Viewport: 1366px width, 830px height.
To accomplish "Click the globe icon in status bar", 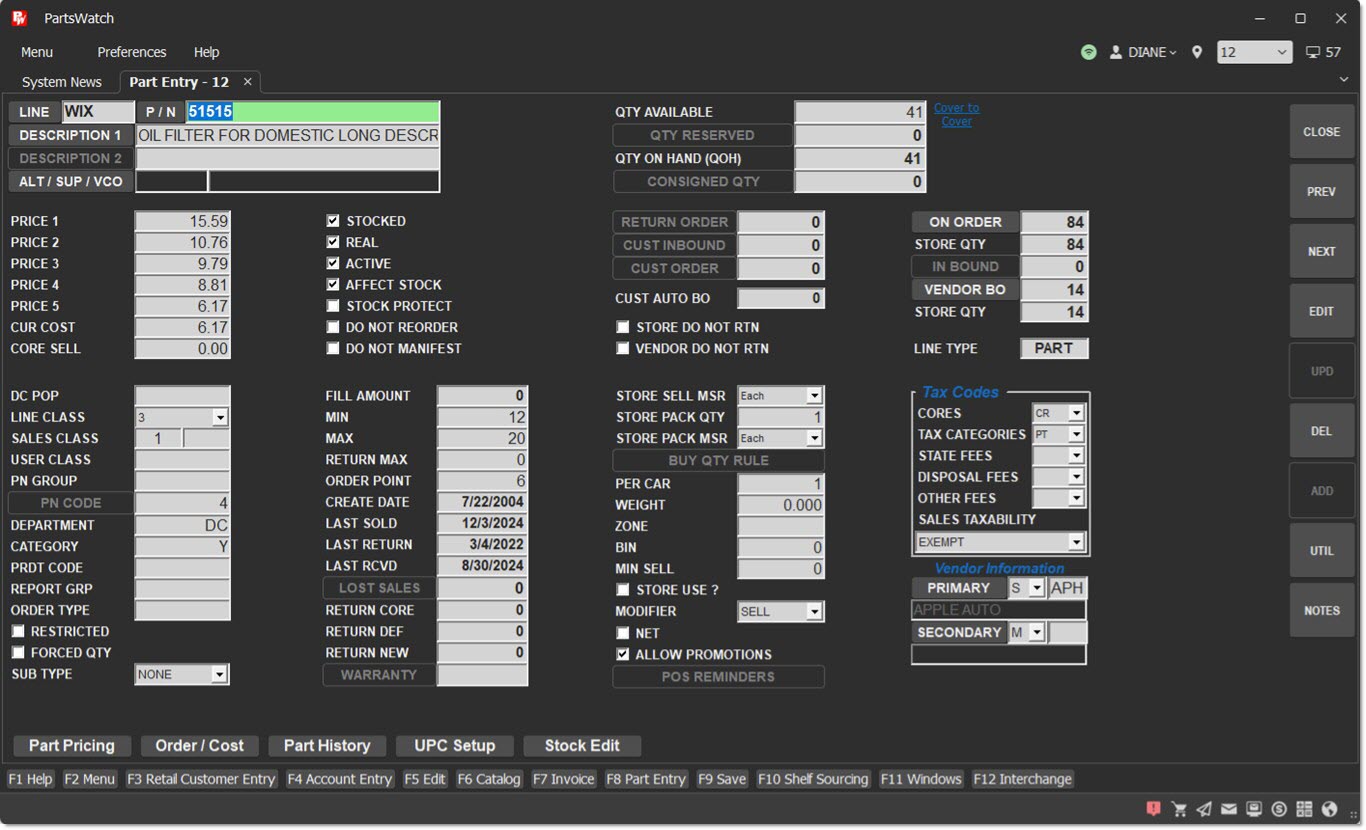I will tap(1329, 809).
